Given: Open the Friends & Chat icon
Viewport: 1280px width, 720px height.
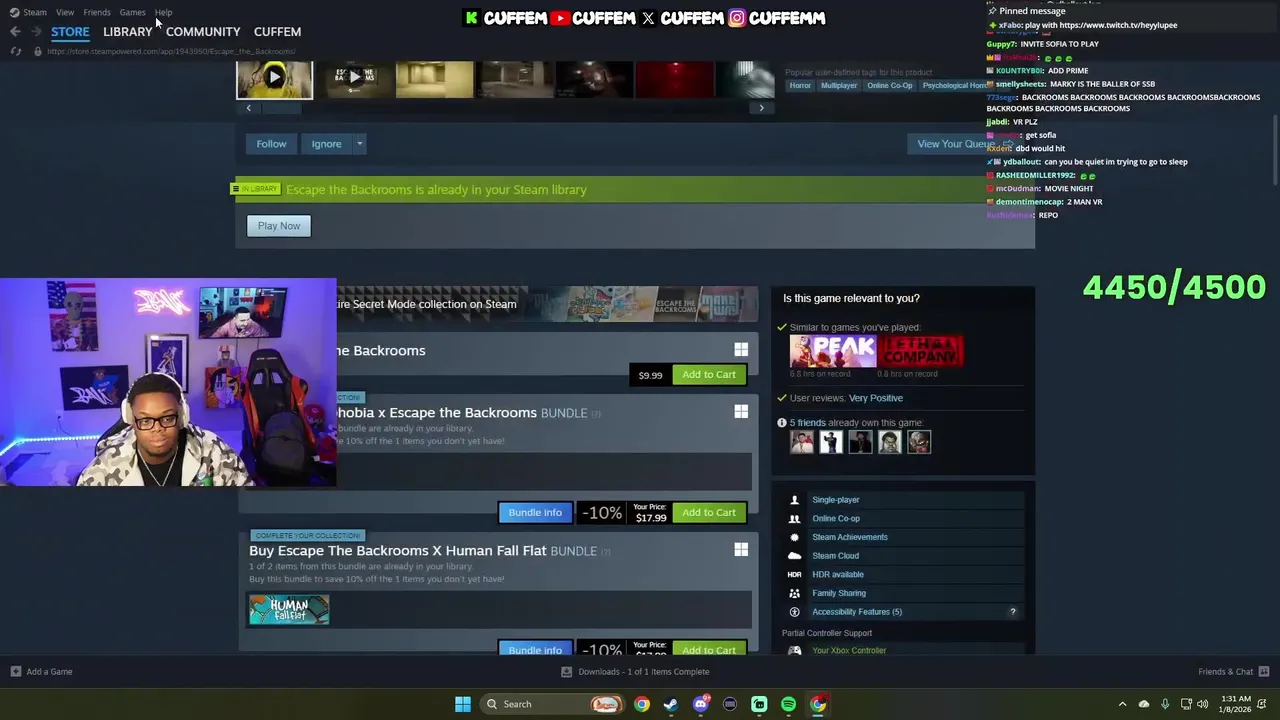Looking at the screenshot, I should pos(1264,672).
